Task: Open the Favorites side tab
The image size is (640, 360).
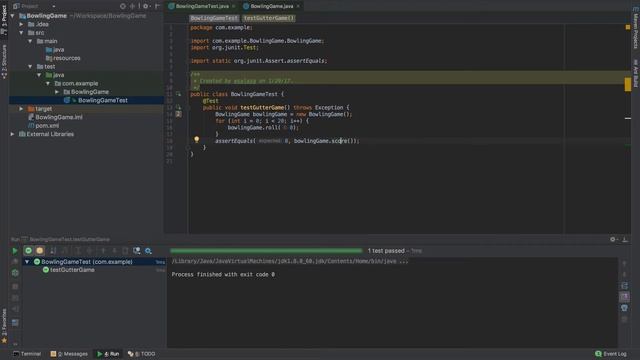Action: tap(4, 325)
